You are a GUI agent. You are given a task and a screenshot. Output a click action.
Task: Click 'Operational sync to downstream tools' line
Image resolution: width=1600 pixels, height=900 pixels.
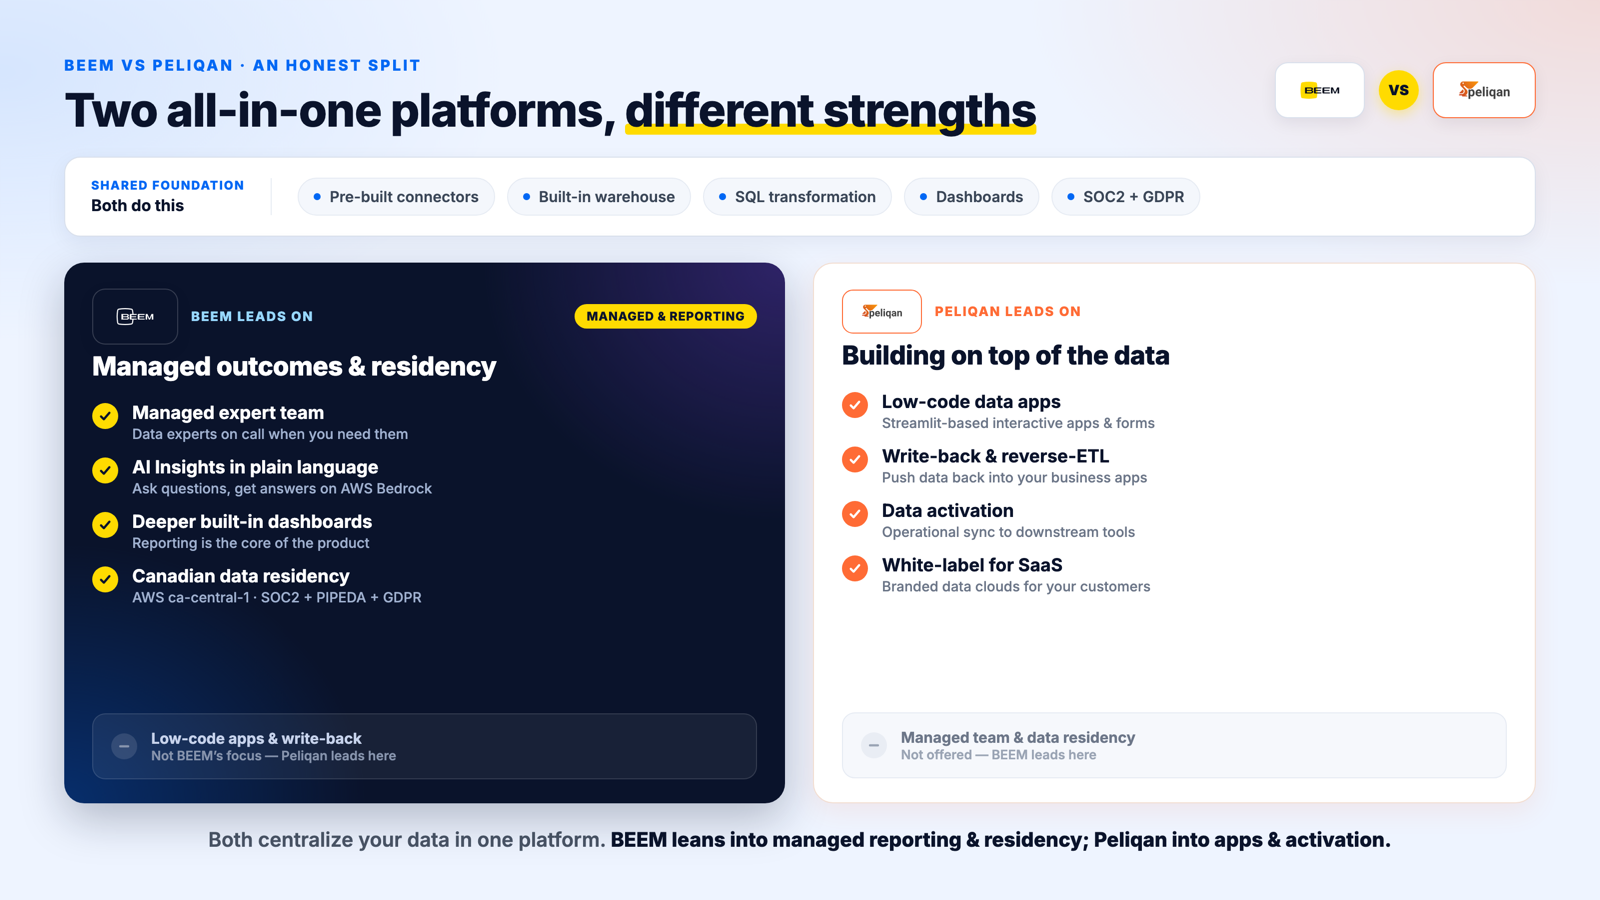pos(1008,532)
